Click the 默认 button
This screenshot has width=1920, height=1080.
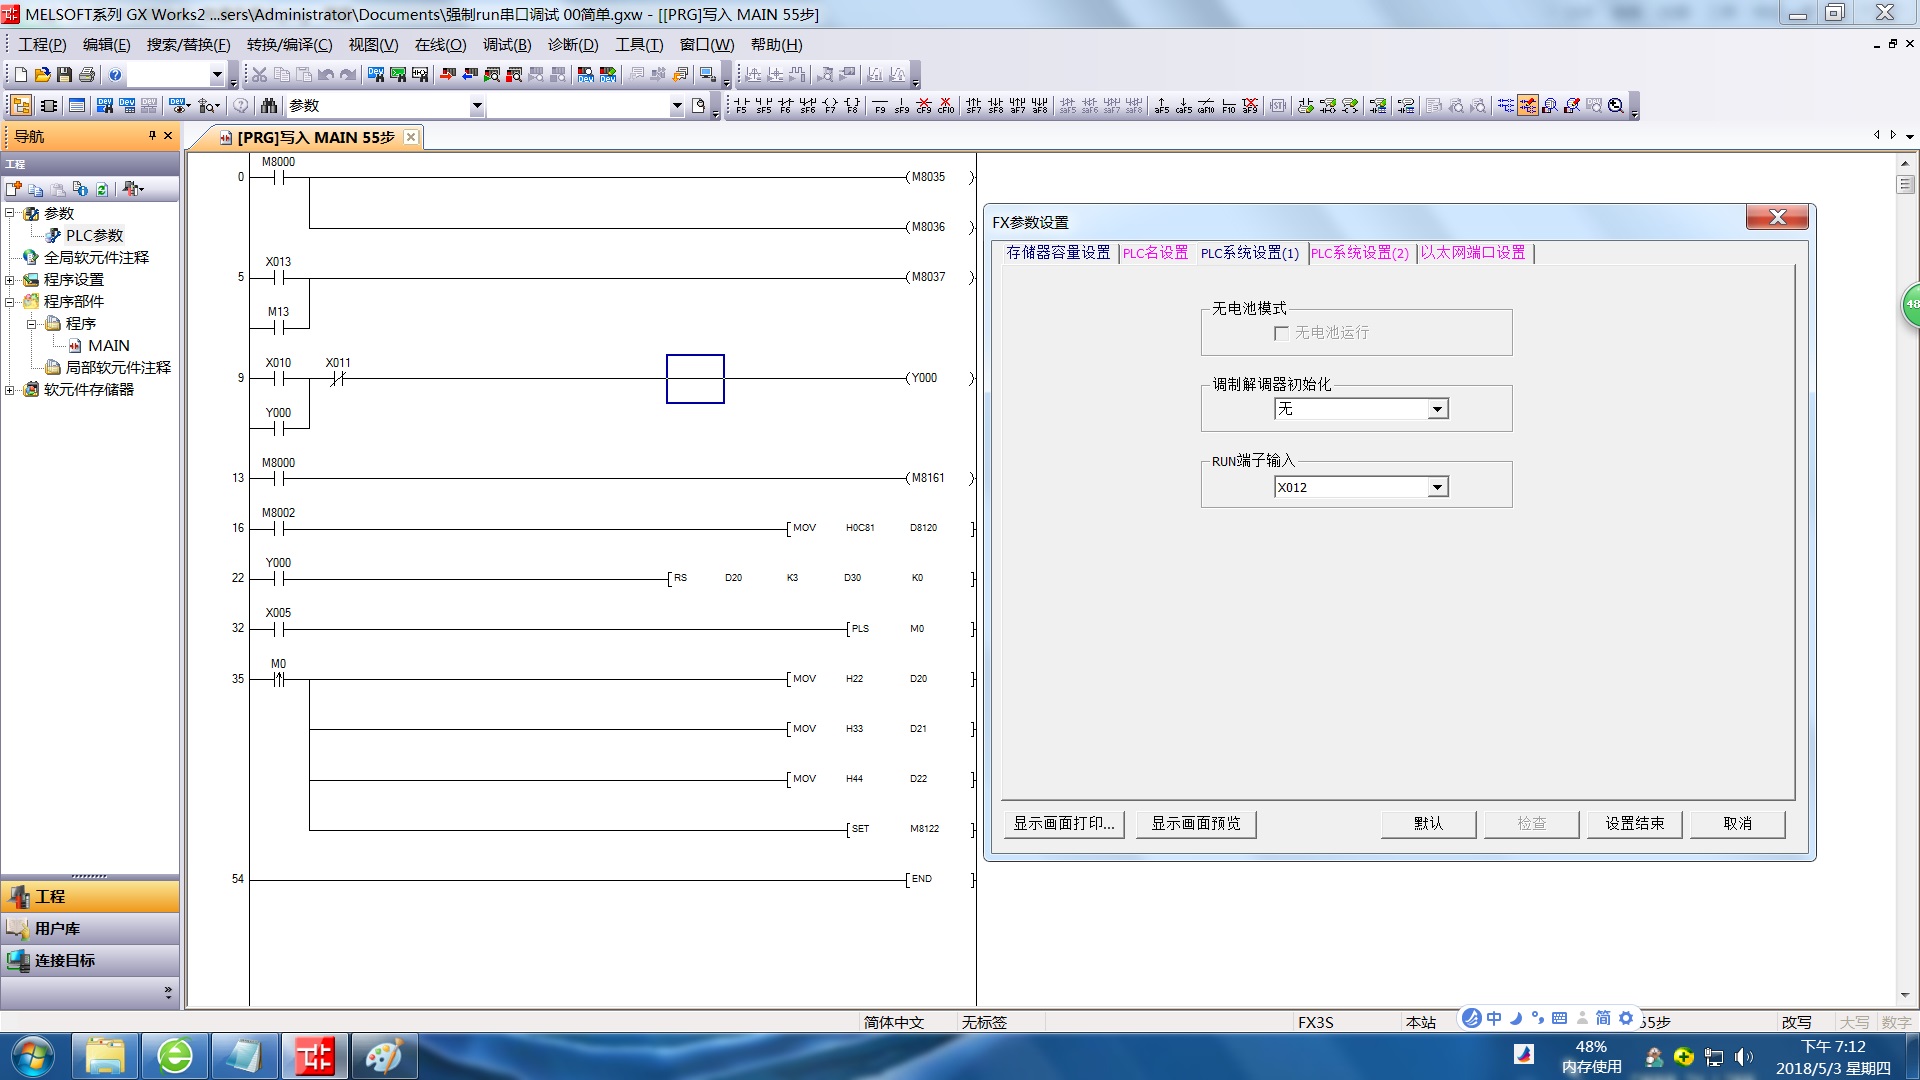[x=1427, y=823]
